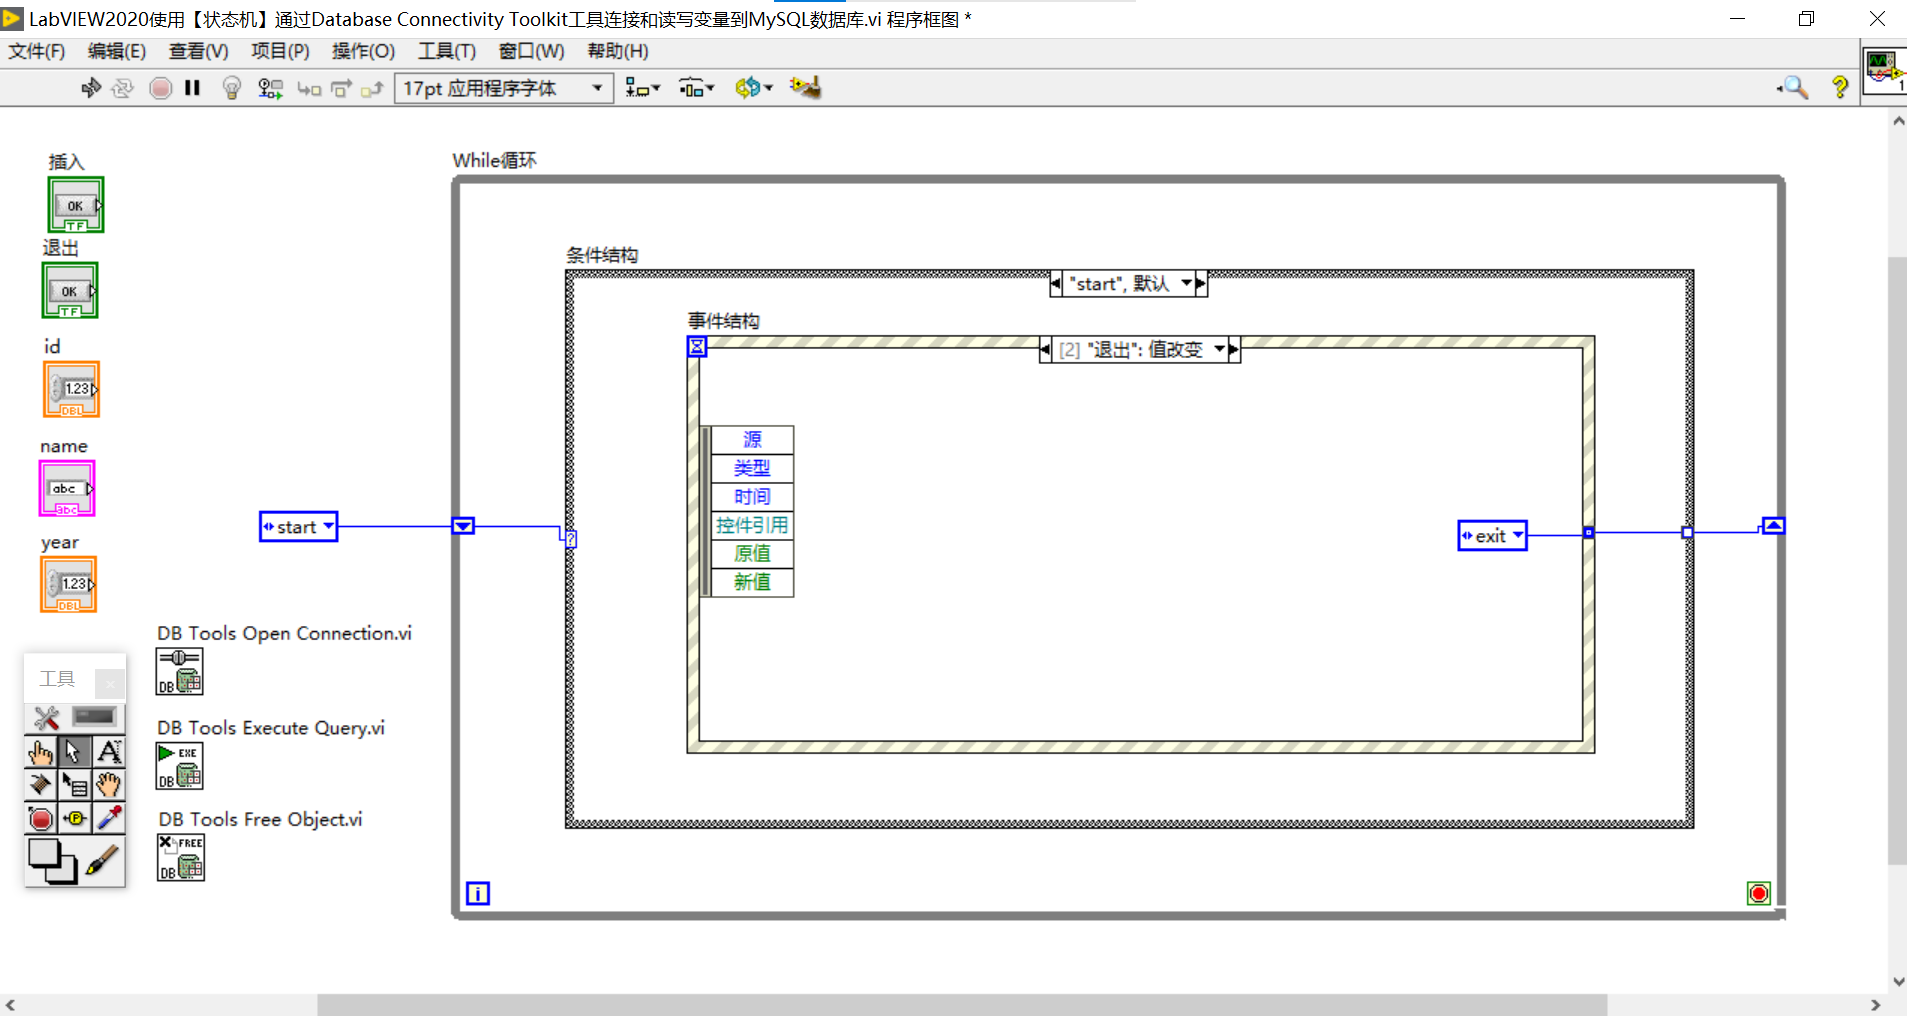Viewport: 1907px width, 1016px height.
Task: Go to next case after "start"
Action: (x=1201, y=284)
